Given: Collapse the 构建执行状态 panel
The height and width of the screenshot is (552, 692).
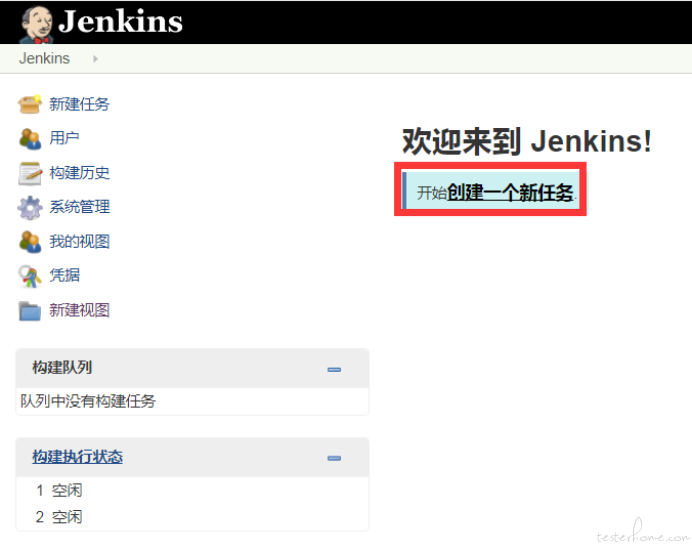Looking at the screenshot, I should [x=334, y=458].
